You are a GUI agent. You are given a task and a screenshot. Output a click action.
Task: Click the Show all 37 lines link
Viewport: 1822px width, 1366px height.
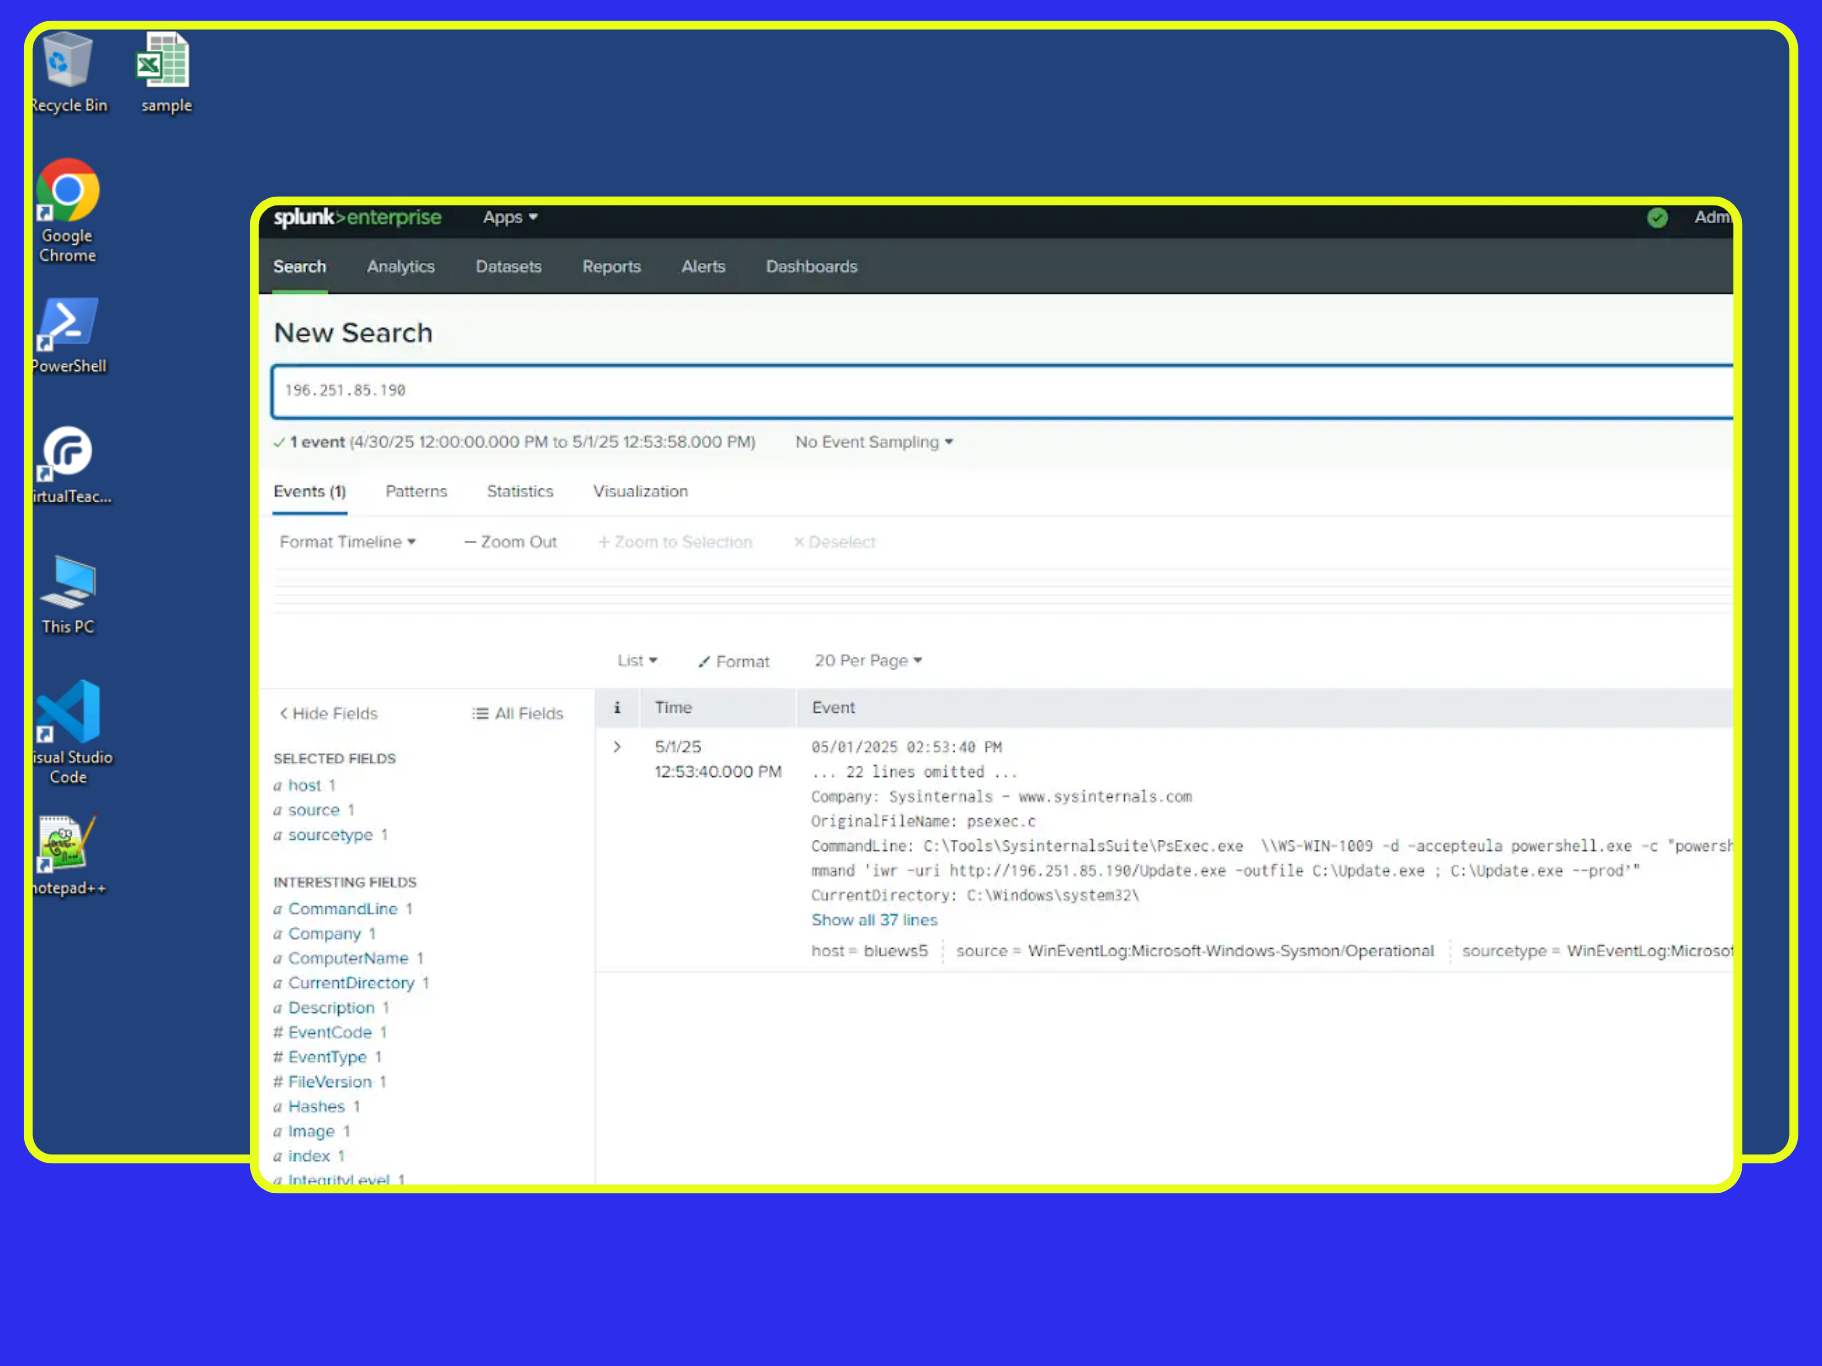(875, 920)
